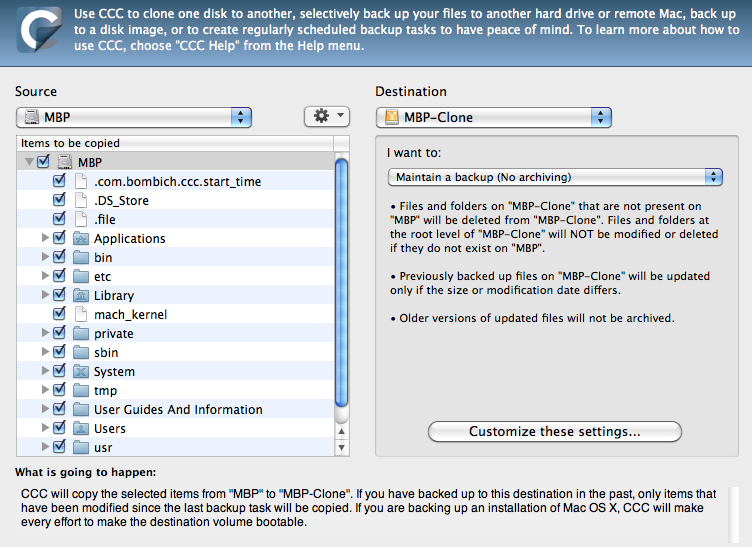Click the MBP-Clone drive icon in Destination popup
Viewport: 752px width, 547px height.
(392, 117)
